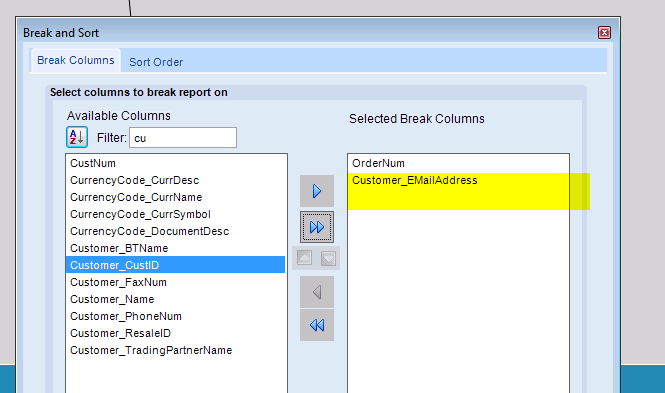Viewport: 665px width, 393px height.
Task: Select highlighted Customer_CustID column
Action: click(x=175, y=265)
